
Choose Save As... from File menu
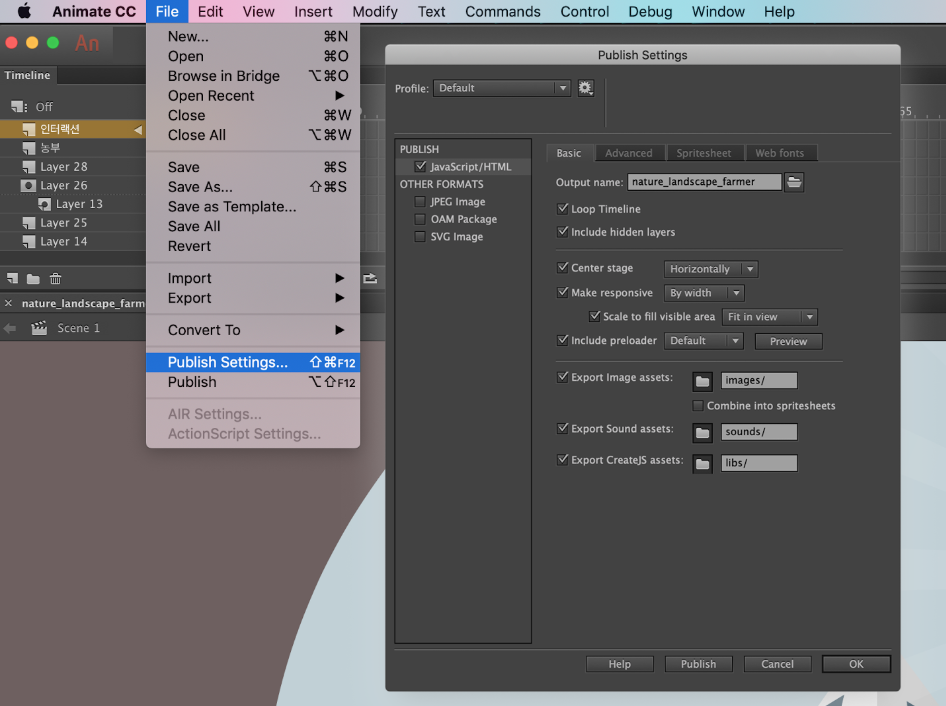click(253, 187)
